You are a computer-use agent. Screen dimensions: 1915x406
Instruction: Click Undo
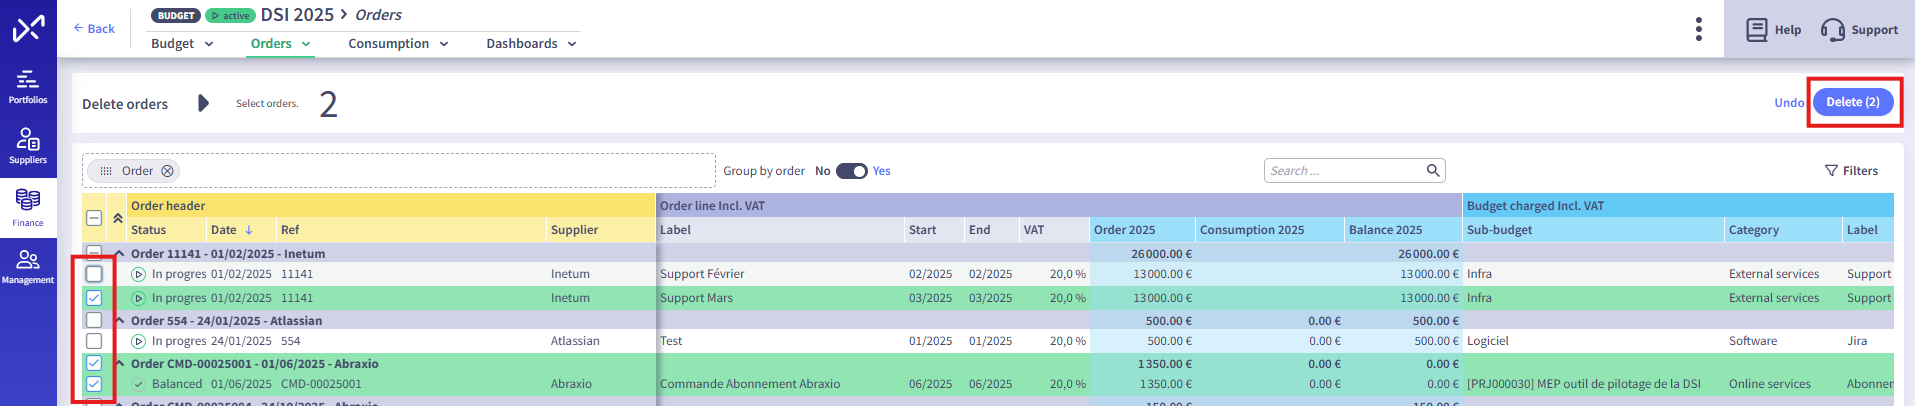(x=1789, y=102)
